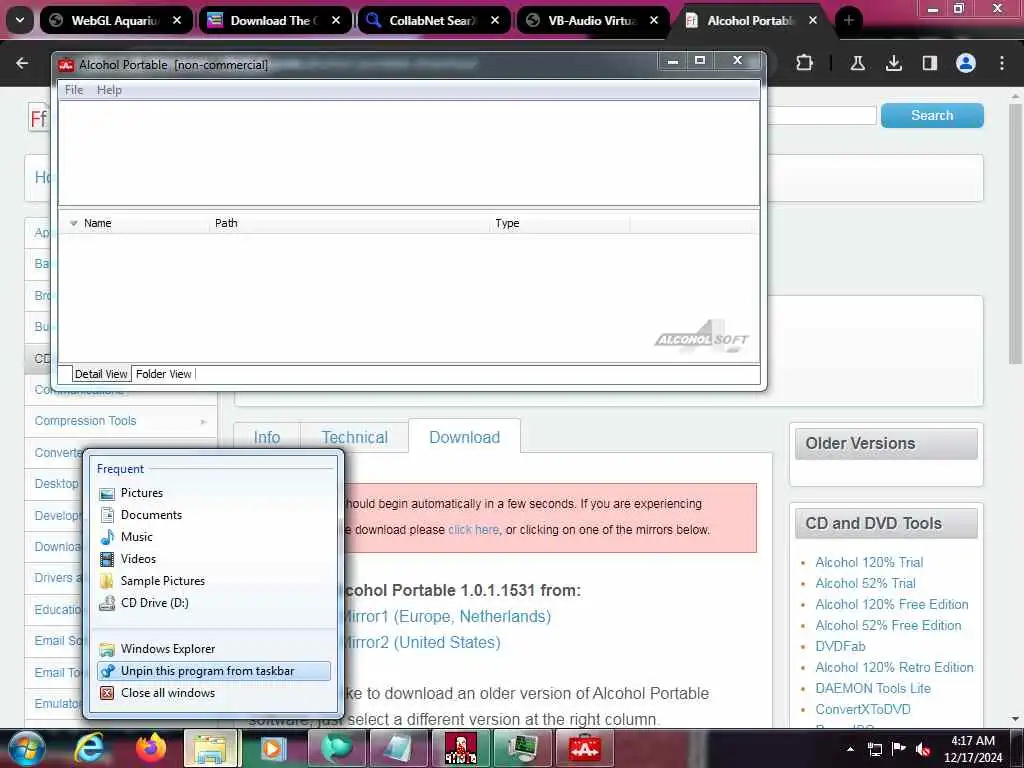The height and width of the screenshot is (768, 1024).
Task: Show hidden tray icons arrow
Action: click(850, 749)
